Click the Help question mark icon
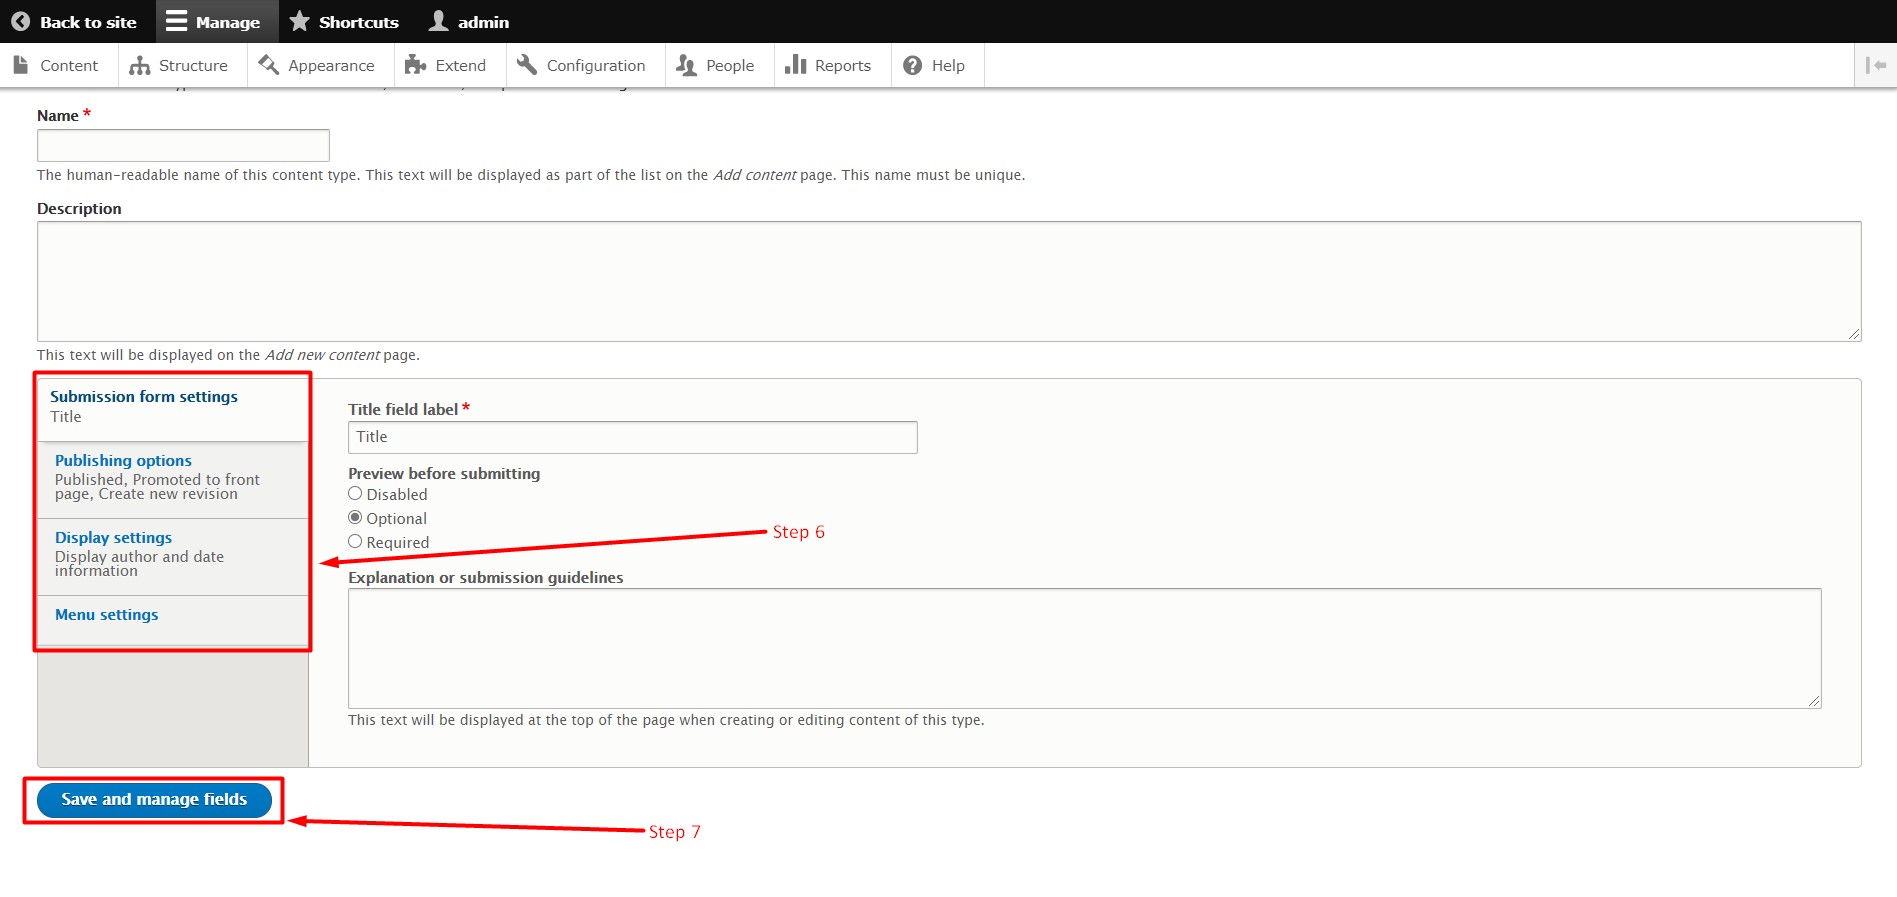Screen dimensions: 1897x897 [912, 65]
